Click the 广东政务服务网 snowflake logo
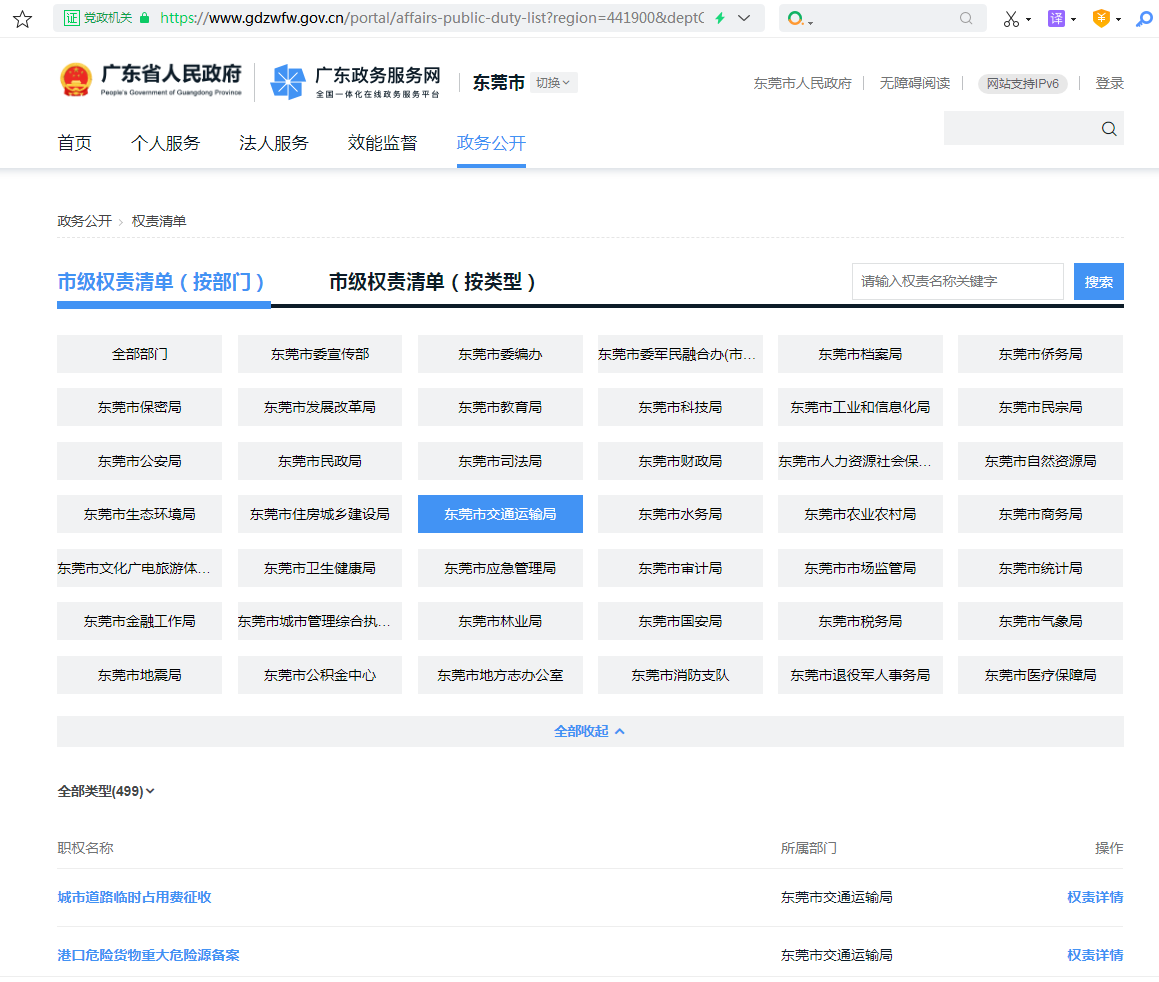The image size is (1159, 982). (288, 81)
